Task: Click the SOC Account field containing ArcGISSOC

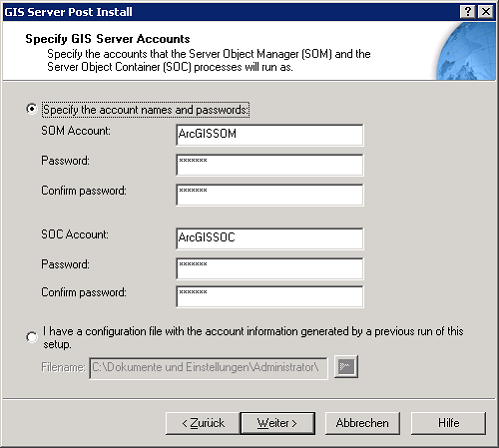Action: (270, 239)
